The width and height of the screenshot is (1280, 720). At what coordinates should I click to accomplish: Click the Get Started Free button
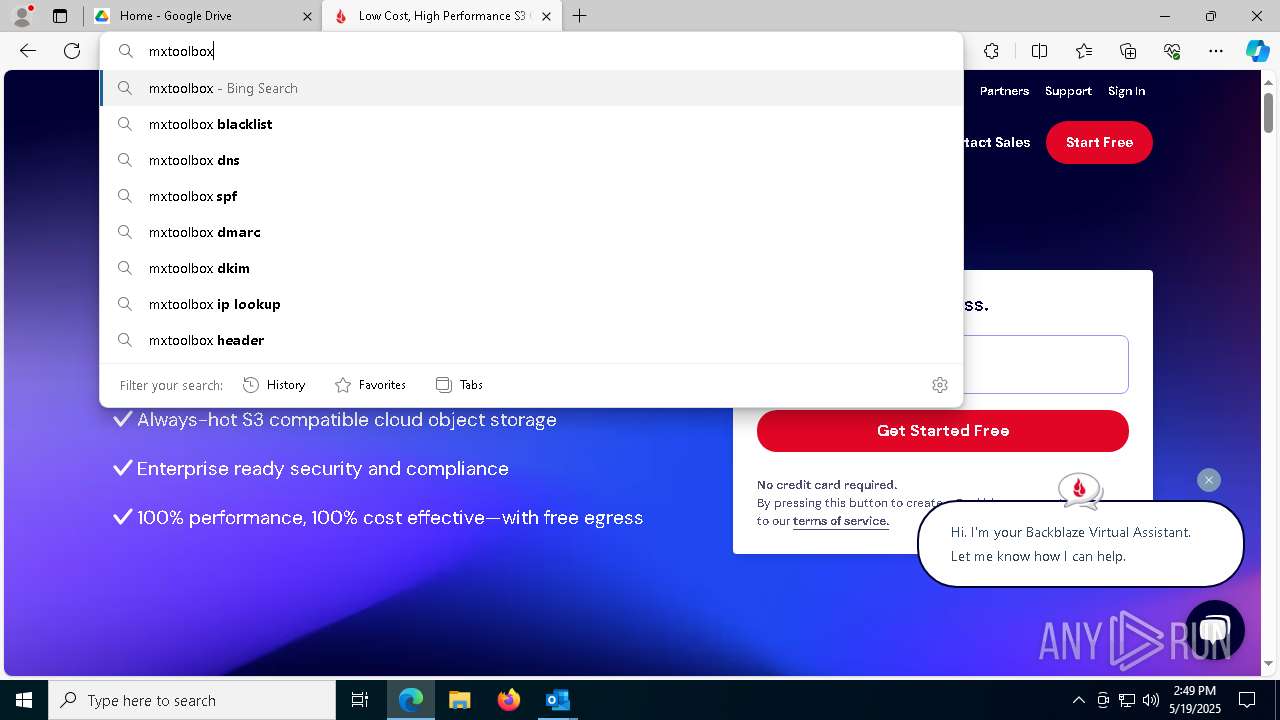(x=943, y=431)
